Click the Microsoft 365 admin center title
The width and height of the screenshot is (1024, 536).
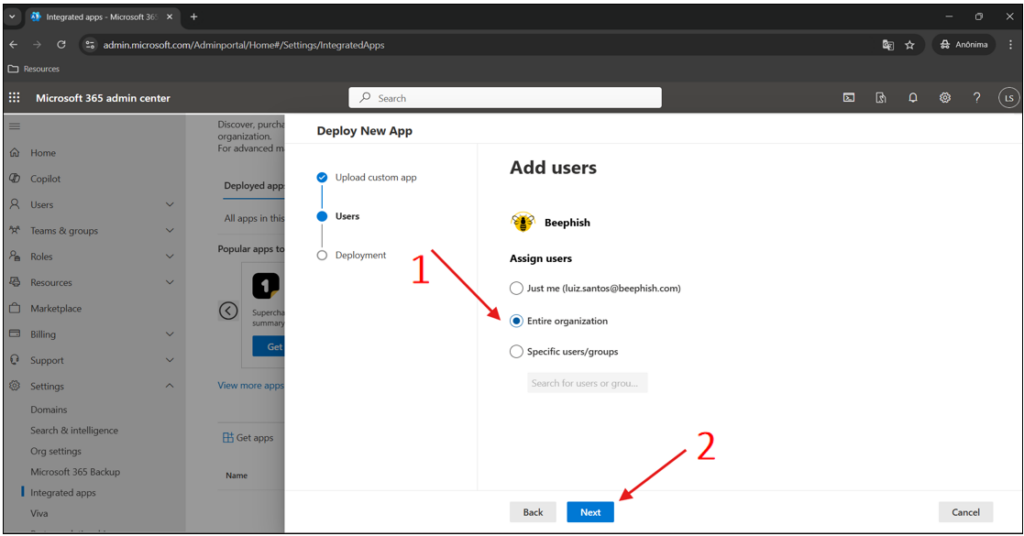click(x=103, y=98)
